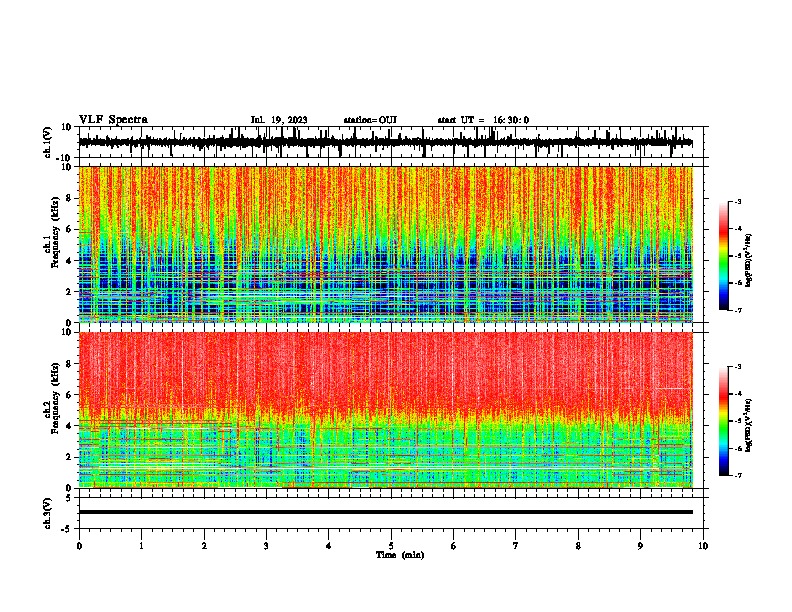The image size is (792, 612).
Task: Click time axis tick label '5'
Action: (391, 546)
